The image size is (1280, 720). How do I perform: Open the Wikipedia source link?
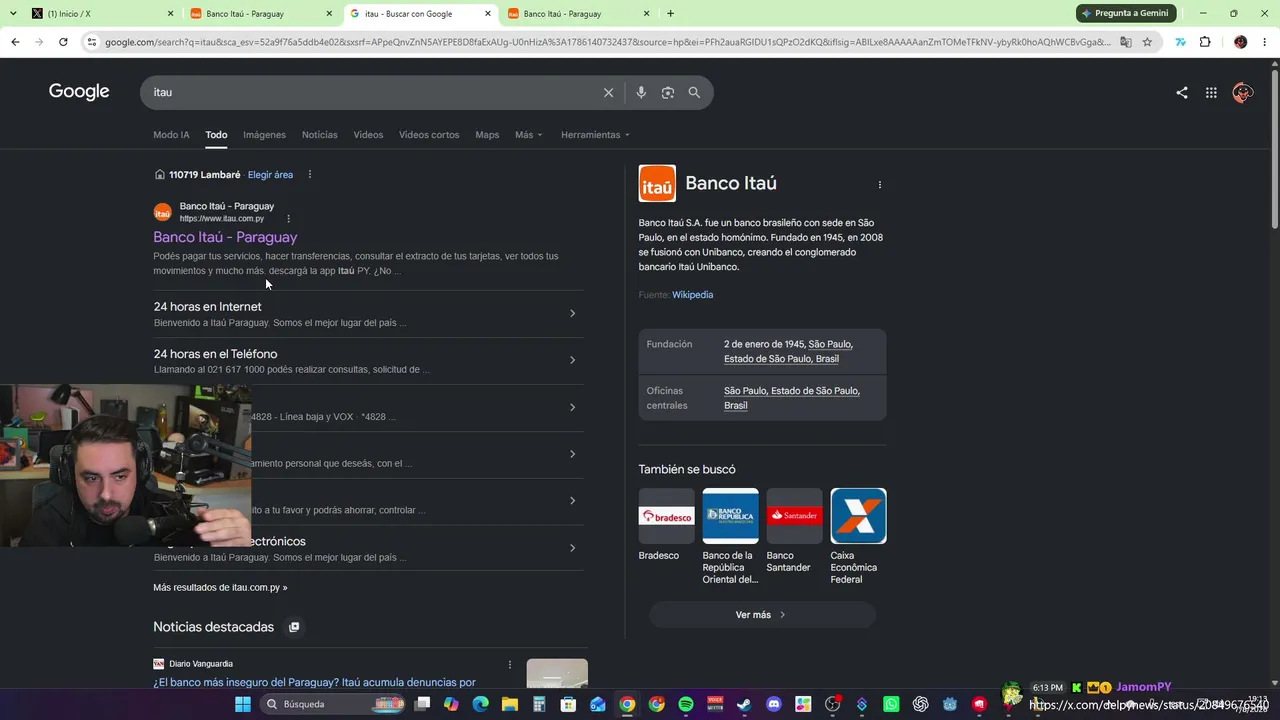click(692, 295)
